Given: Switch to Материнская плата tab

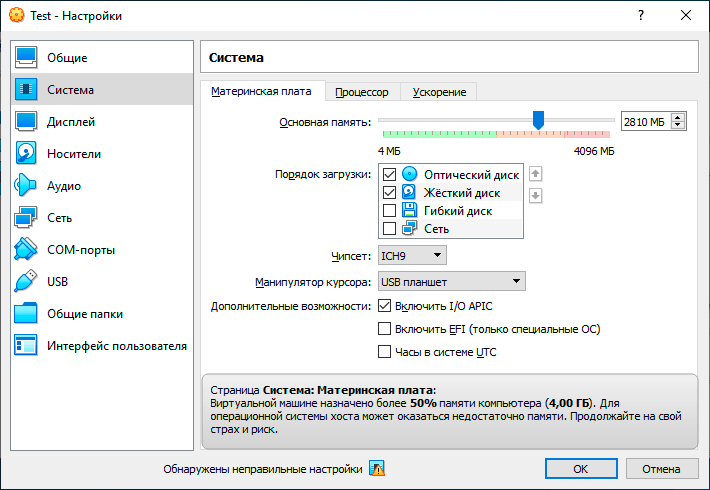Looking at the screenshot, I should coord(261,91).
